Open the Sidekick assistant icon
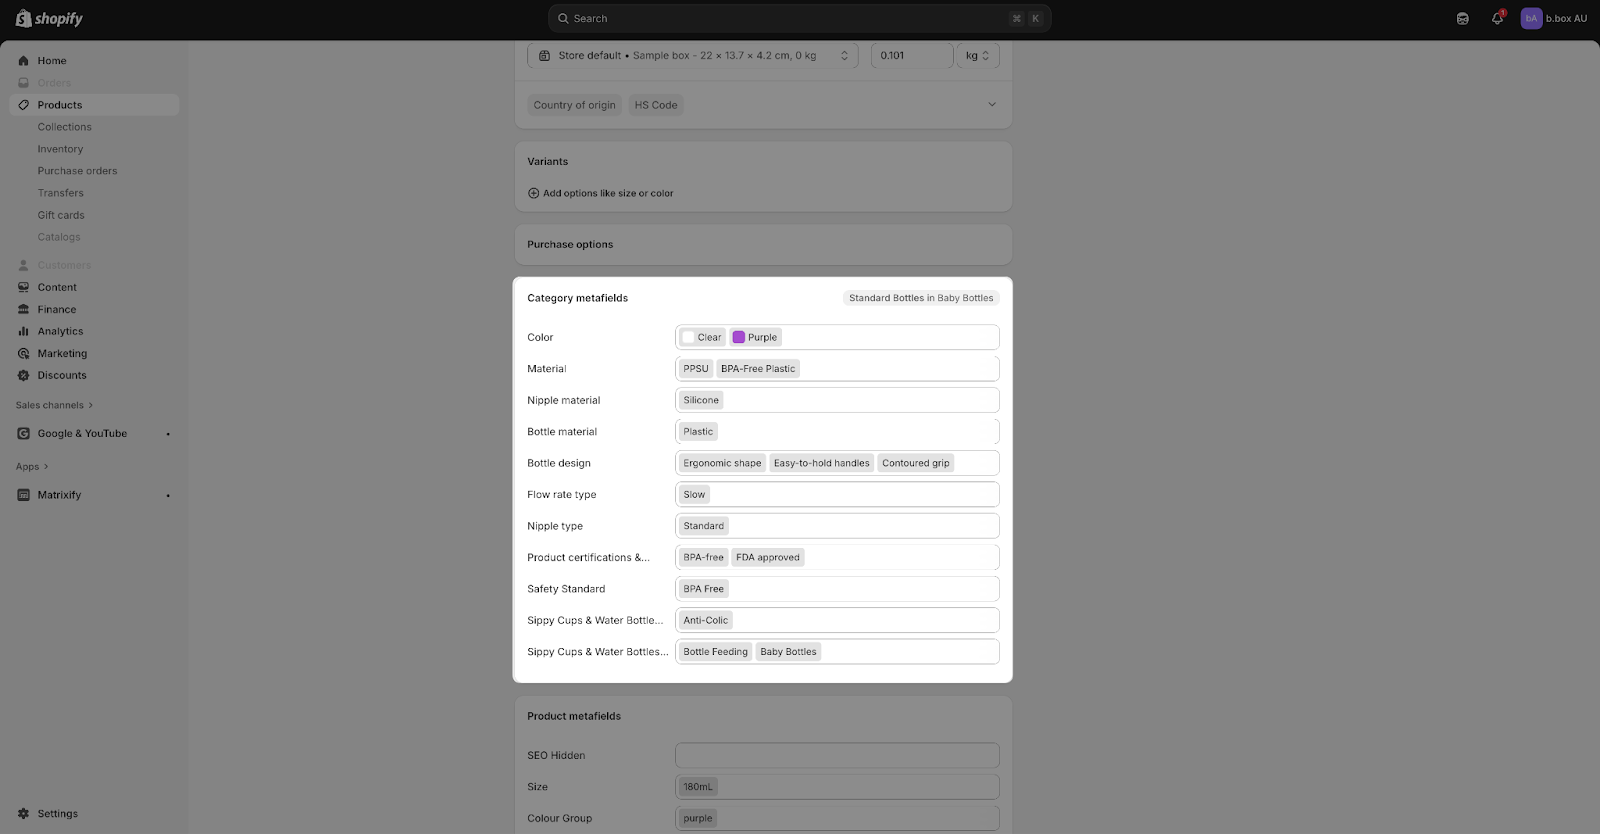Screen dimensions: 1600x834 tap(1462, 19)
